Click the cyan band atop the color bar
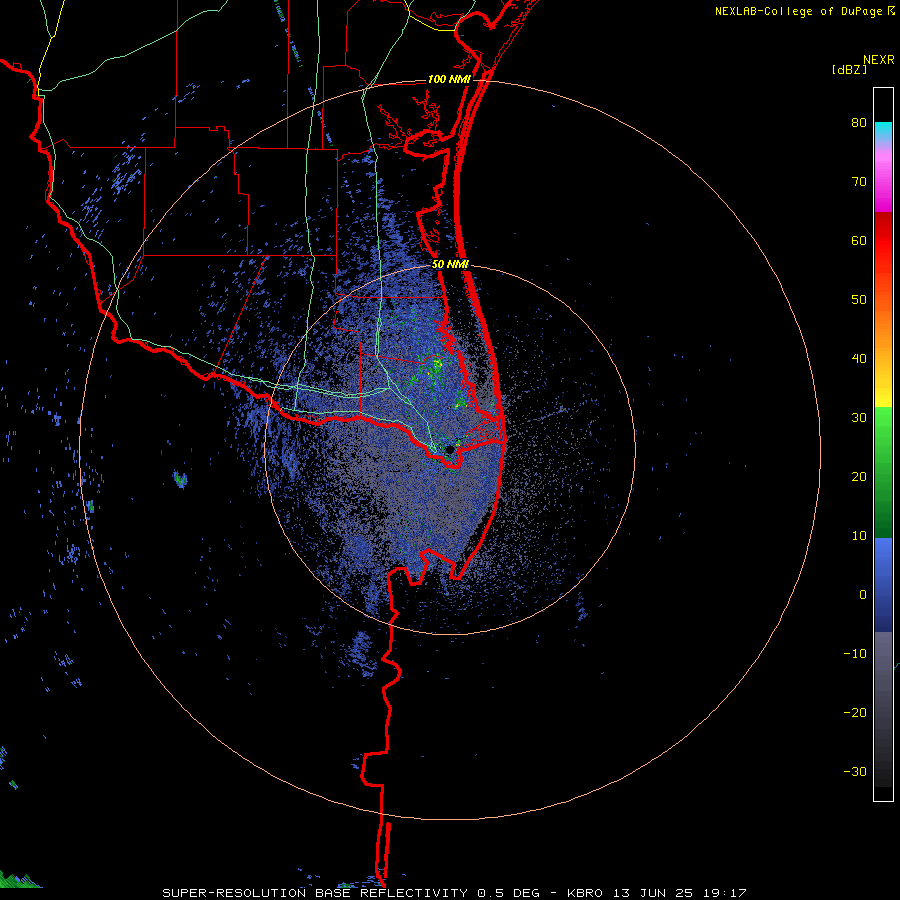The image size is (900, 900). [x=883, y=131]
